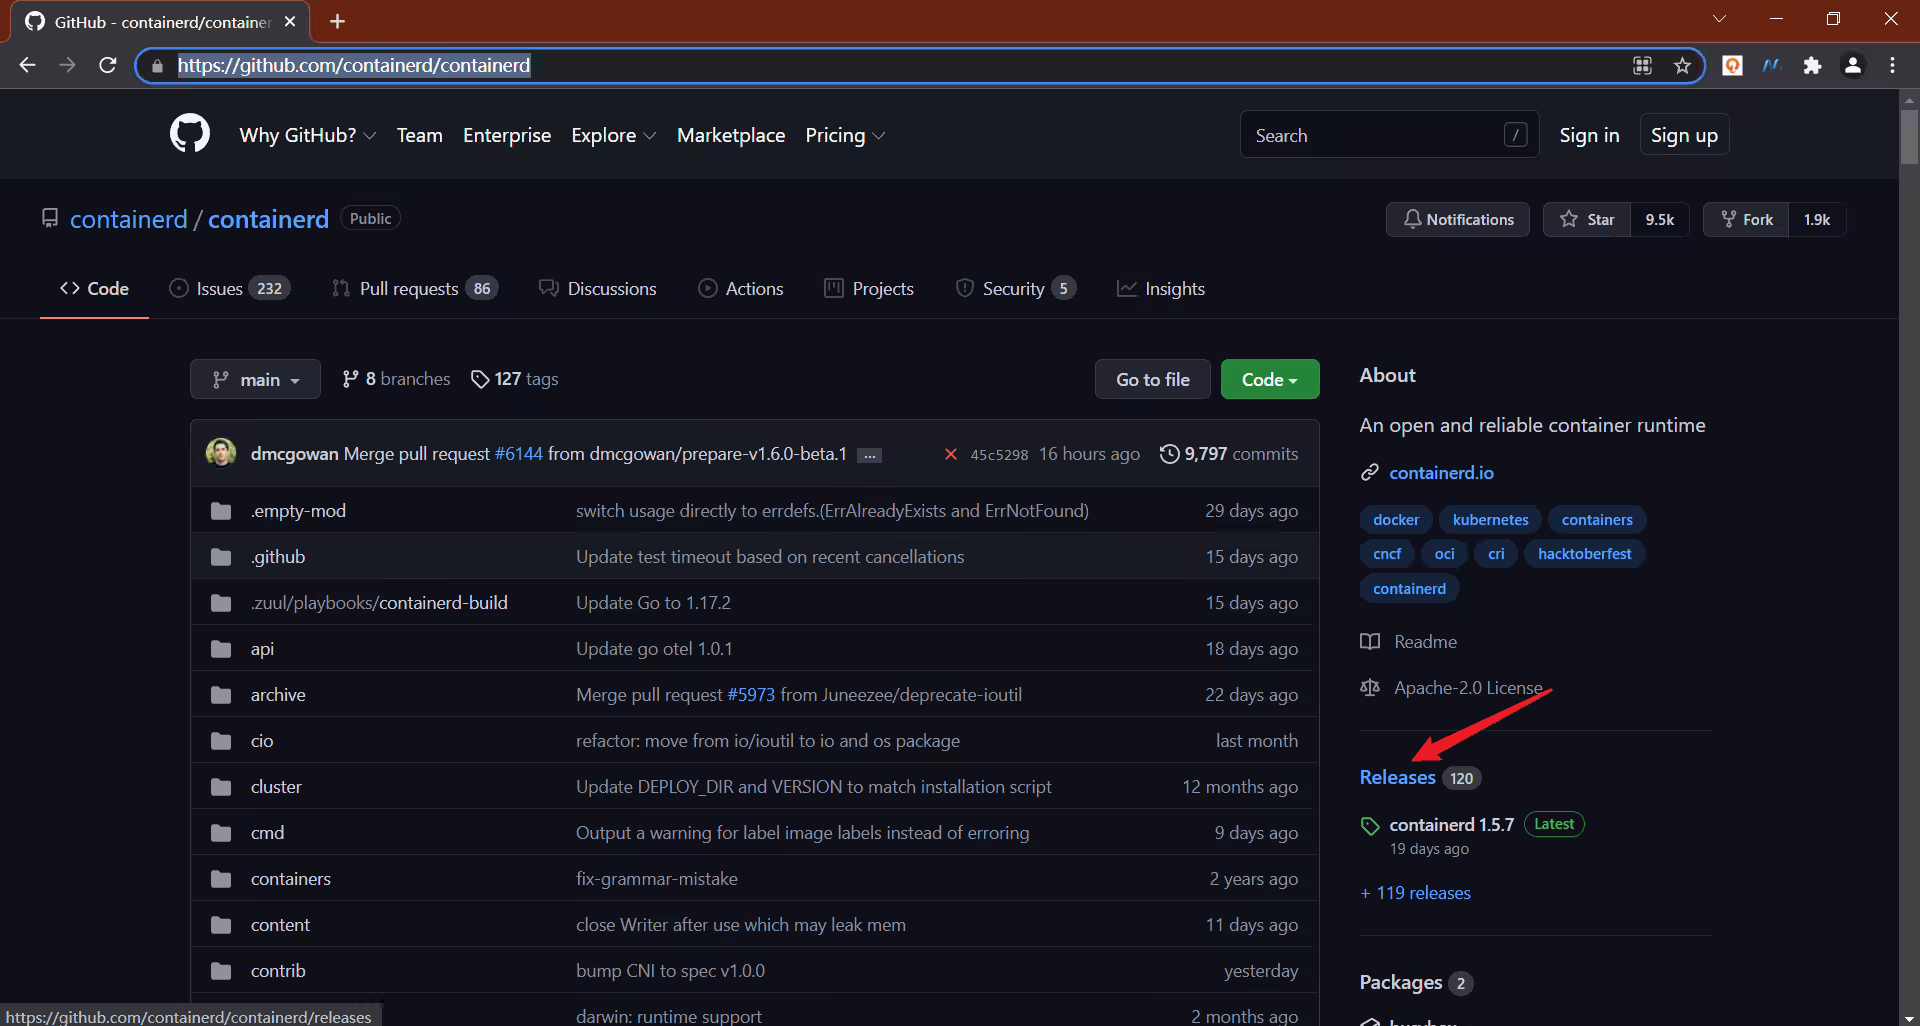The height and width of the screenshot is (1026, 1920).
Task: Expand the Pricing menu
Action: [845, 135]
